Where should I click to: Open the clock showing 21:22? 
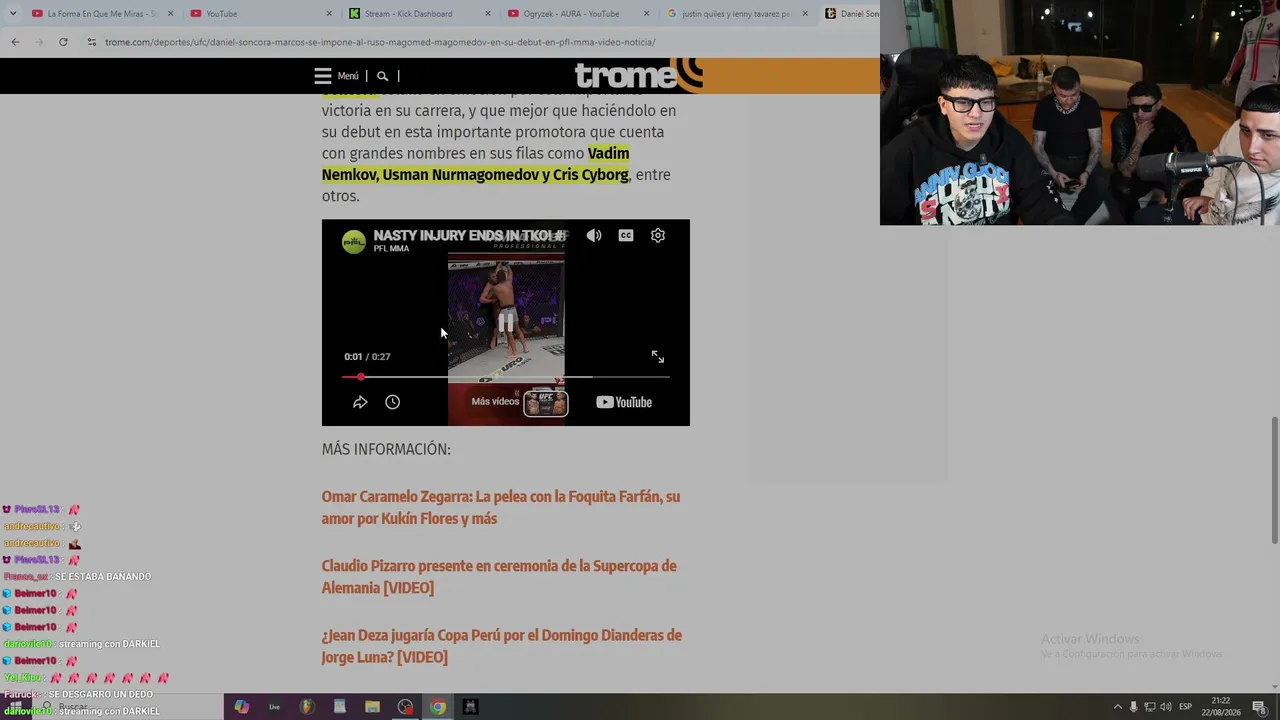click(x=1221, y=707)
